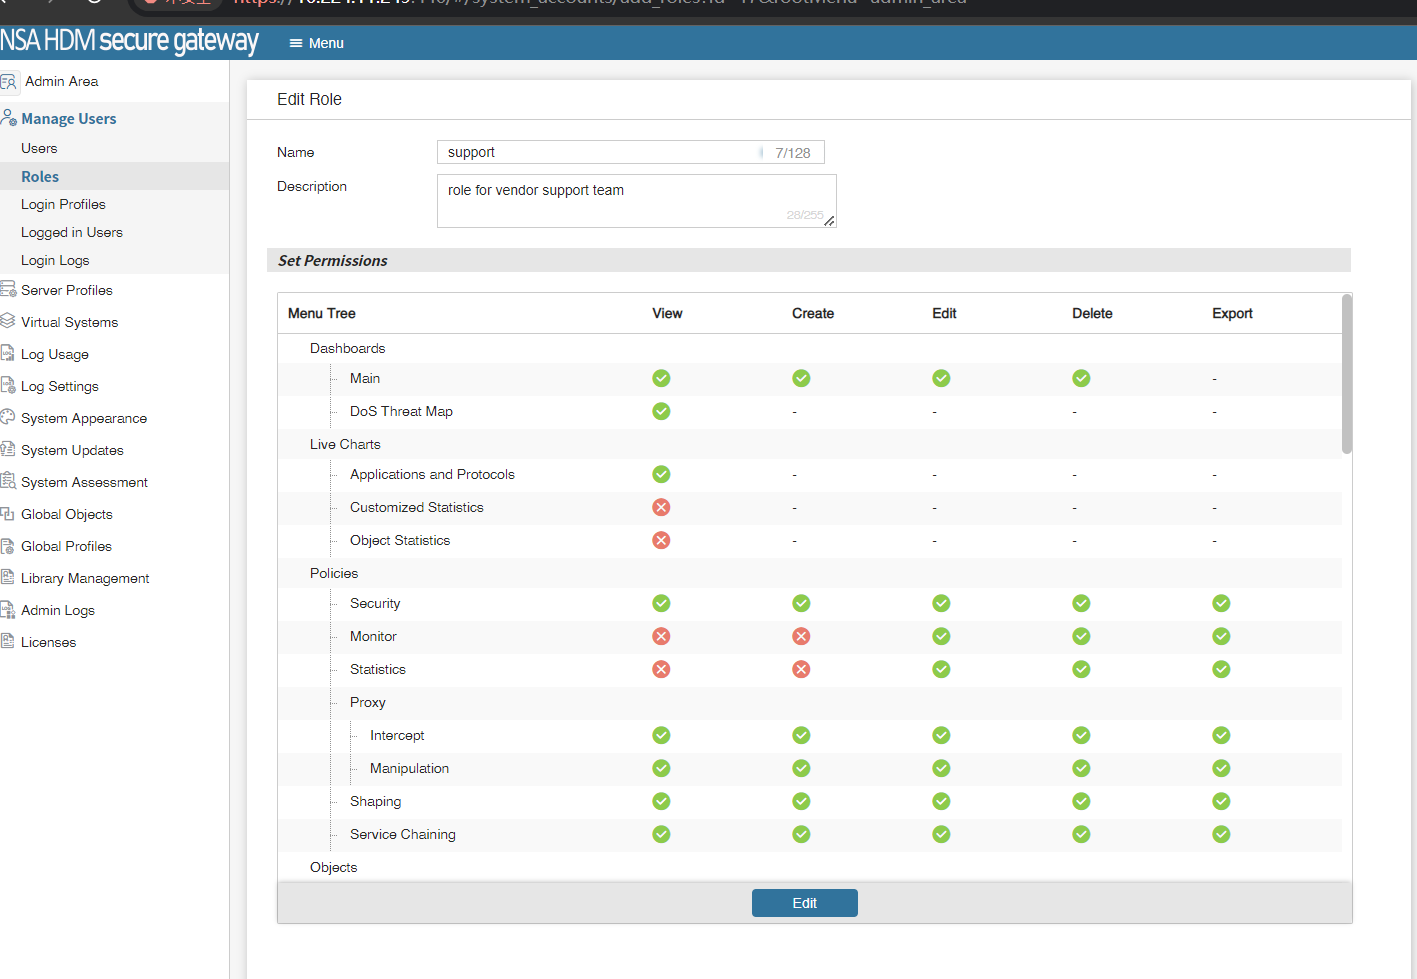1417x979 pixels.
Task: Click the Global Objects icon
Action: click(x=8, y=514)
